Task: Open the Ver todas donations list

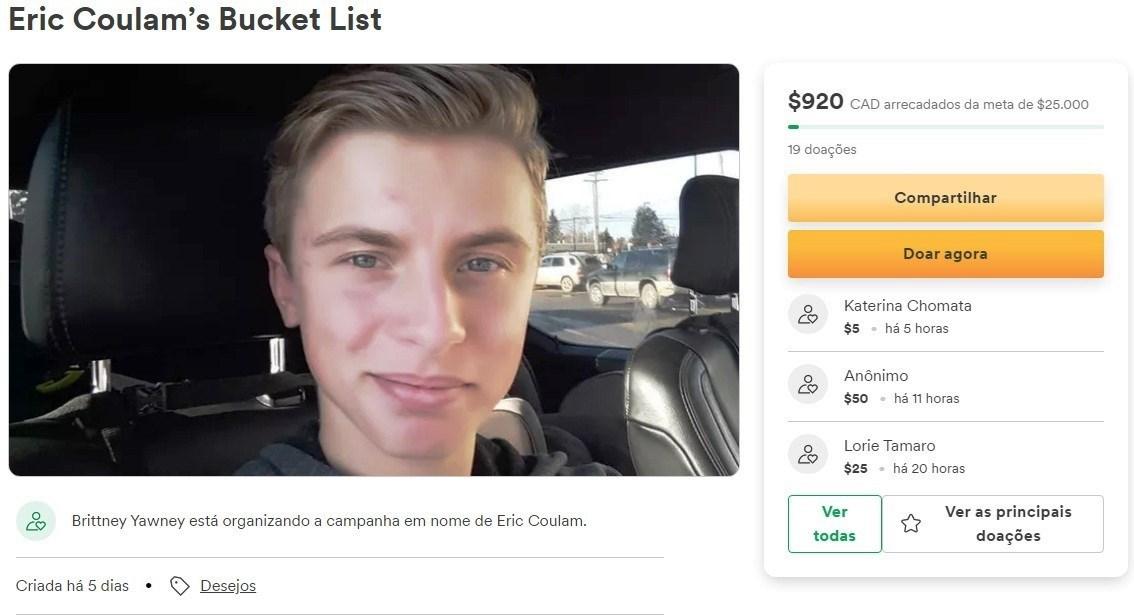Action: (x=834, y=524)
